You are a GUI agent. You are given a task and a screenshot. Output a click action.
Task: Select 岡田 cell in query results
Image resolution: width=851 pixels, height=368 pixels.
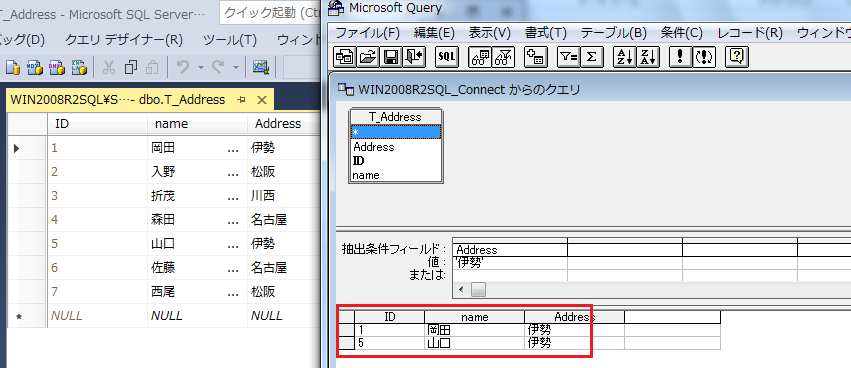tap(474, 329)
